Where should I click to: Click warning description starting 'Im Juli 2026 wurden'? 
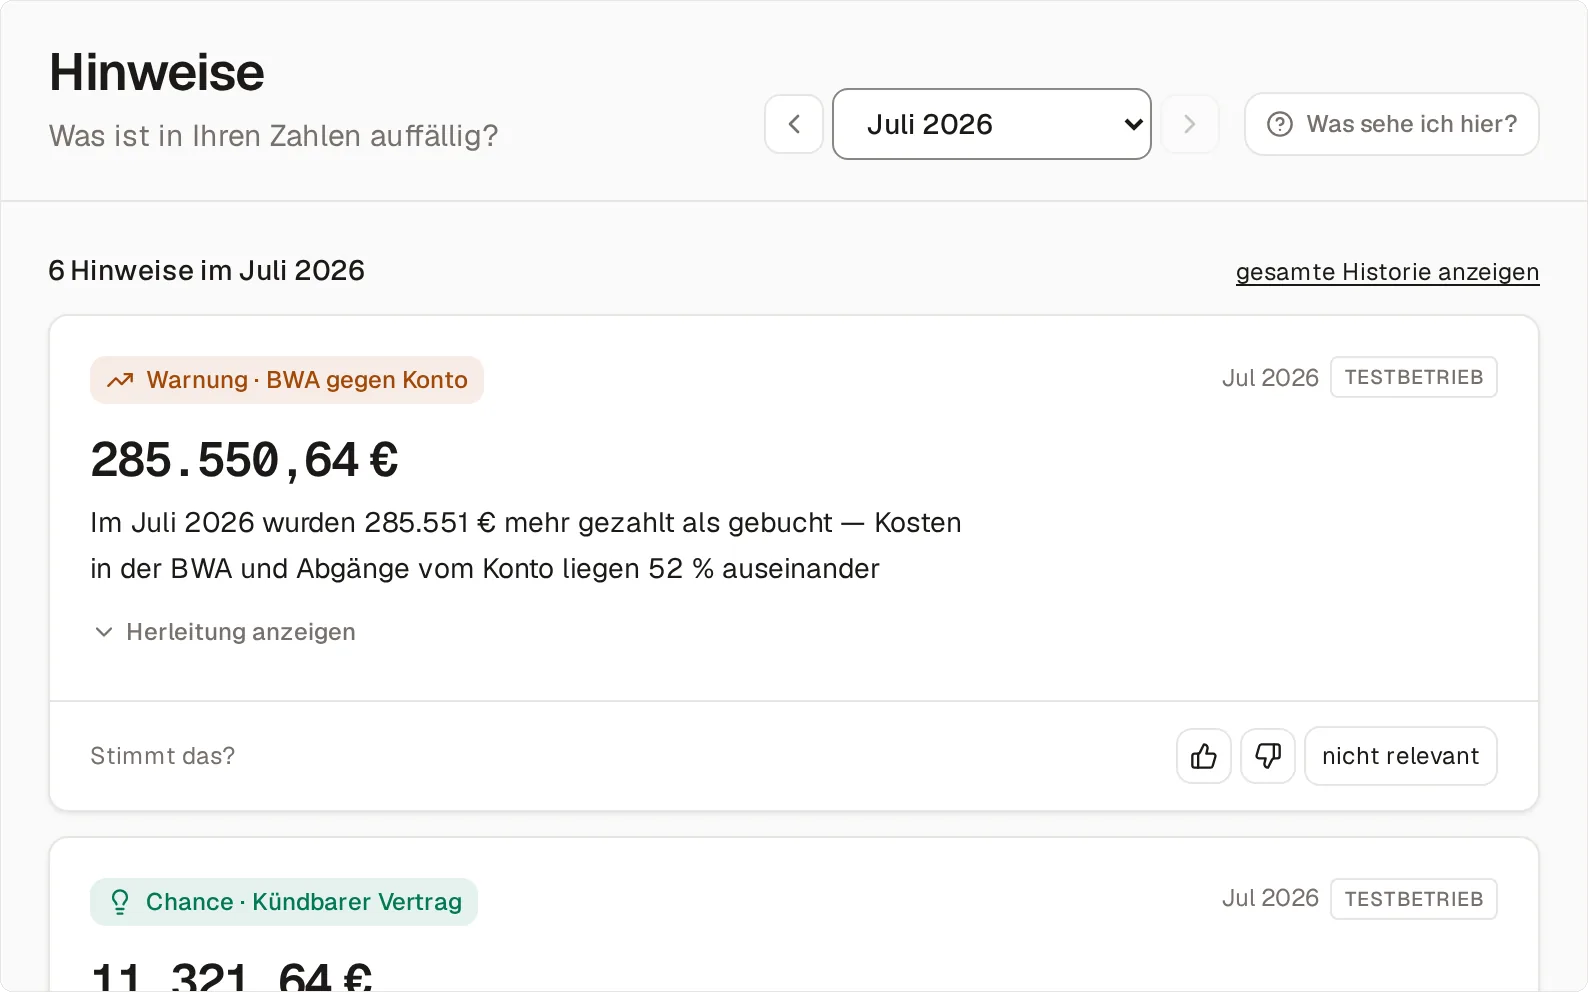526,546
